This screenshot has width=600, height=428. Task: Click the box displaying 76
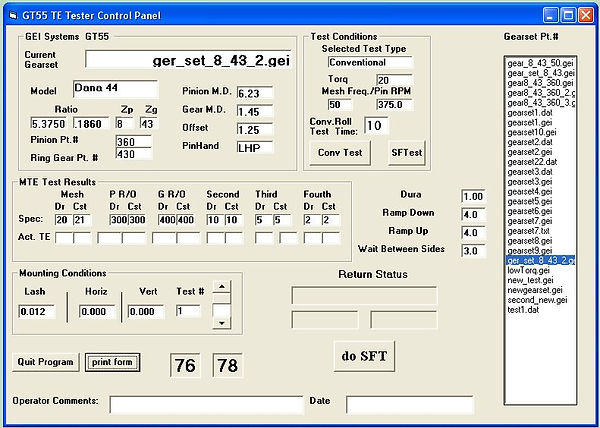click(185, 365)
